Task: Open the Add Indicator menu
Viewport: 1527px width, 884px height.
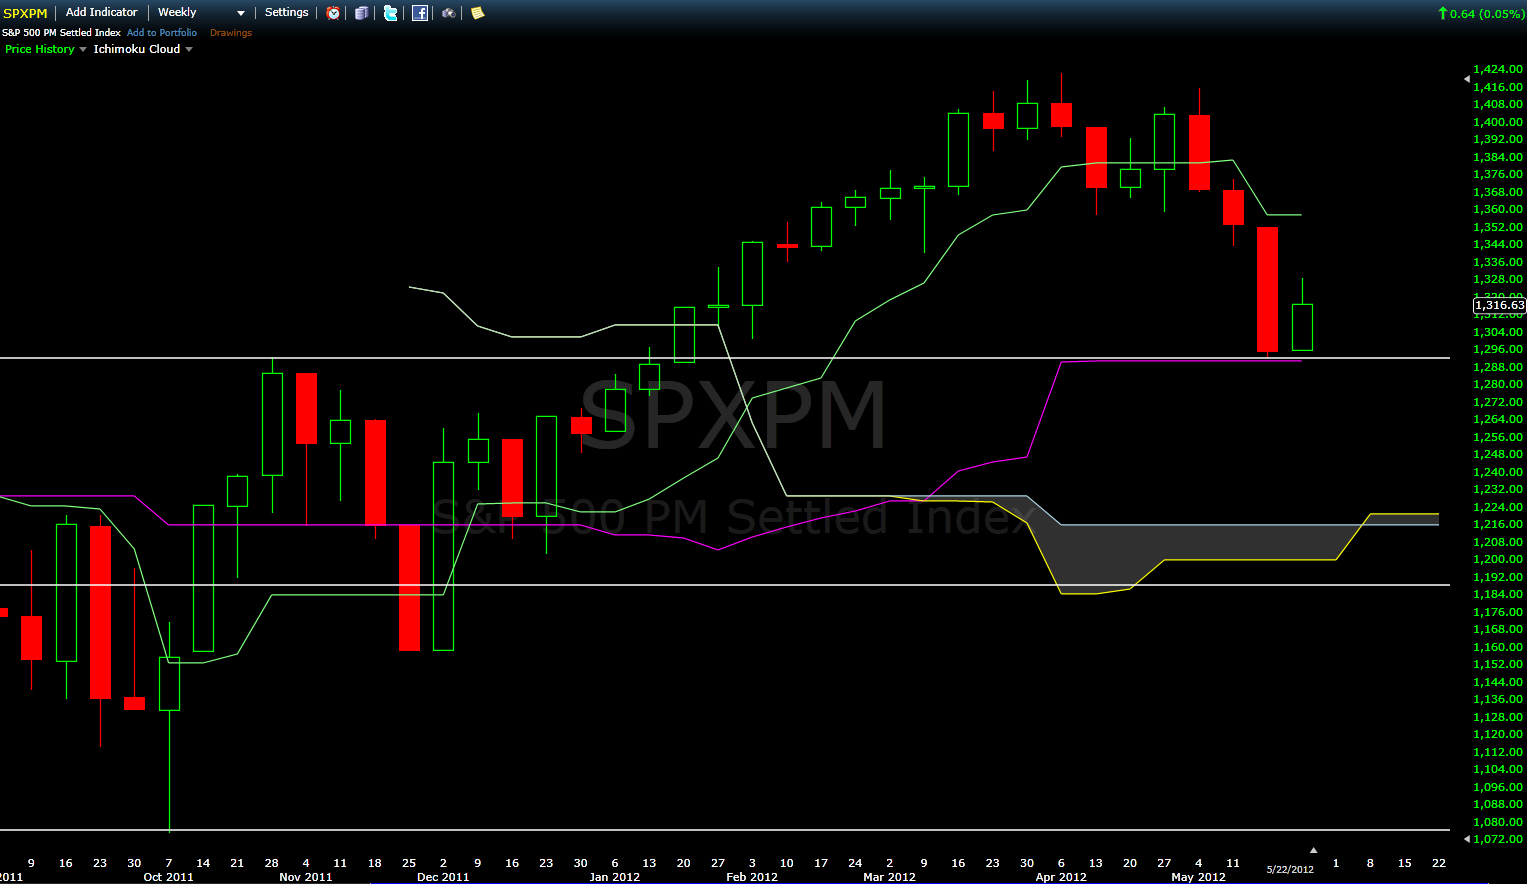Action: [x=101, y=12]
